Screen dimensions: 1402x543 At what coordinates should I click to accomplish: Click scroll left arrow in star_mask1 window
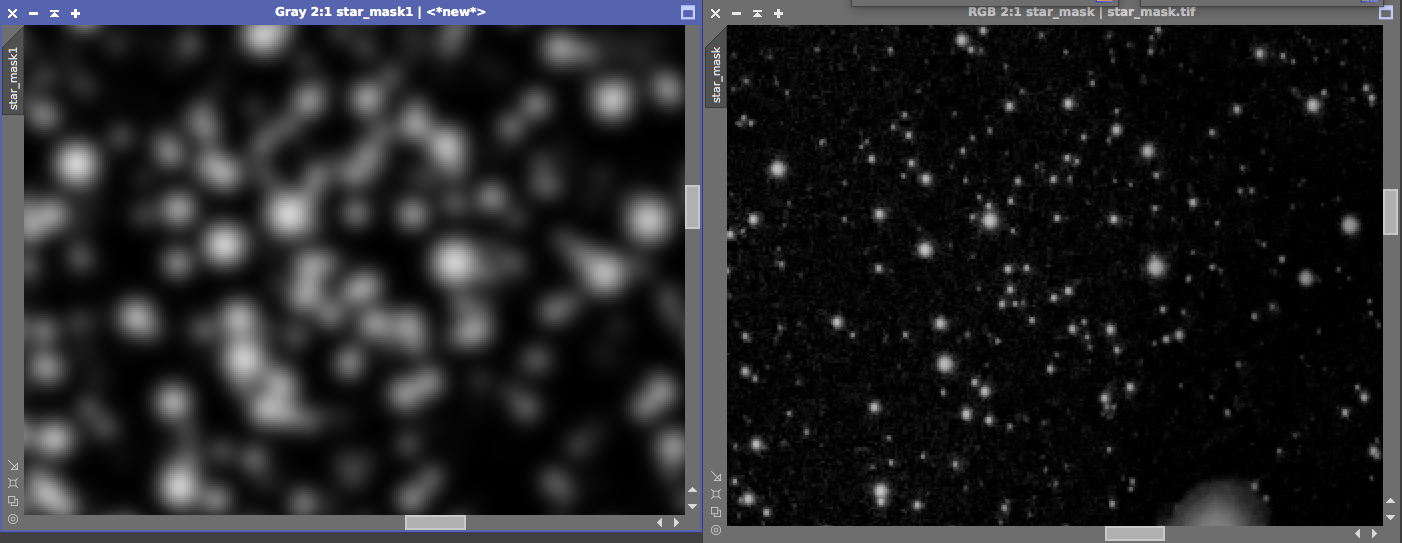(659, 522)
